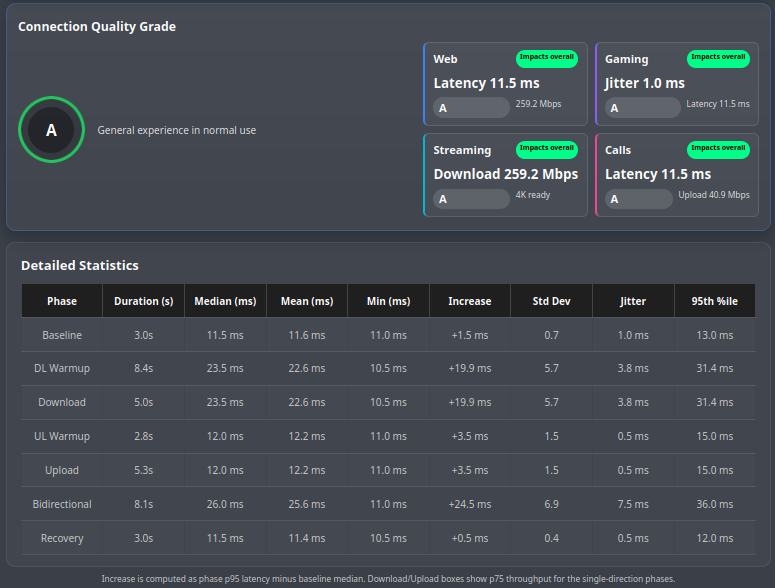Screen dimensions: 775x588
Task: Select the Bidirectional row label
Action: [62, 504]
